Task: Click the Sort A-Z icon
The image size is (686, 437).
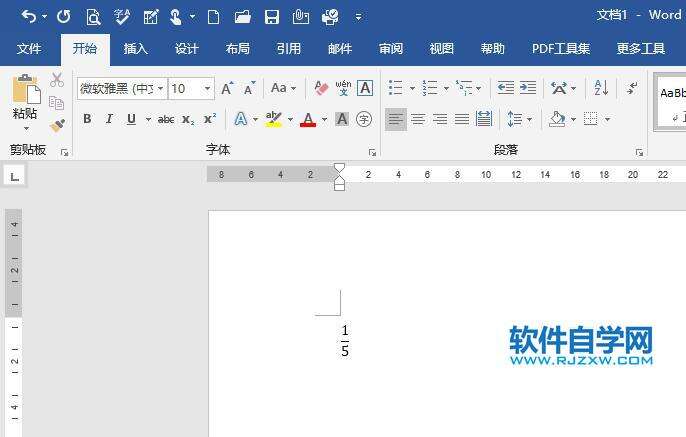Action: [601, 88]
